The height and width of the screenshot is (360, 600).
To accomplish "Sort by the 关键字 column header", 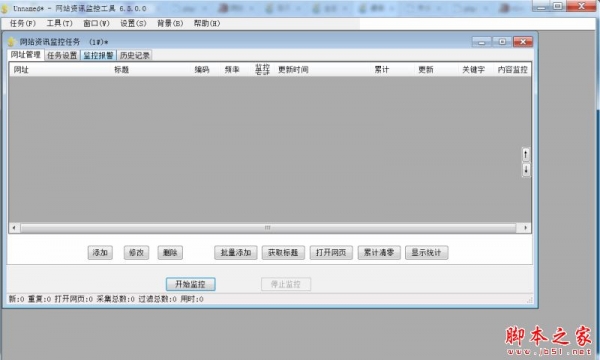I will pos(473,70).
